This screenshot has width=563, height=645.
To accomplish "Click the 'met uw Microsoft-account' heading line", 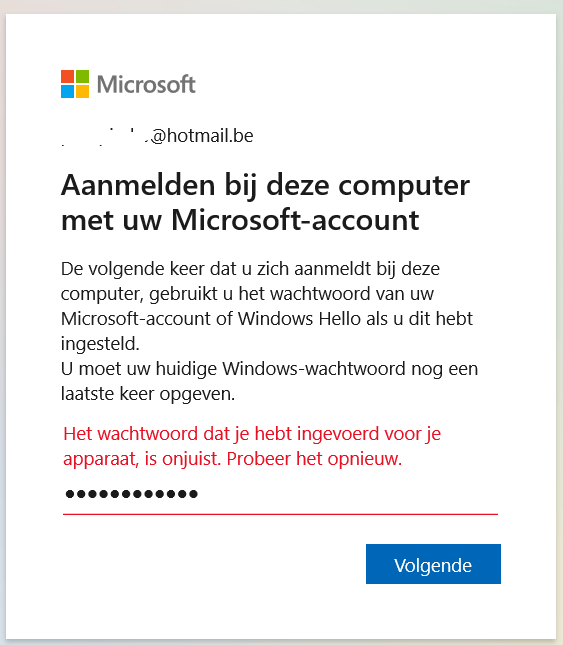I will 240,220.
